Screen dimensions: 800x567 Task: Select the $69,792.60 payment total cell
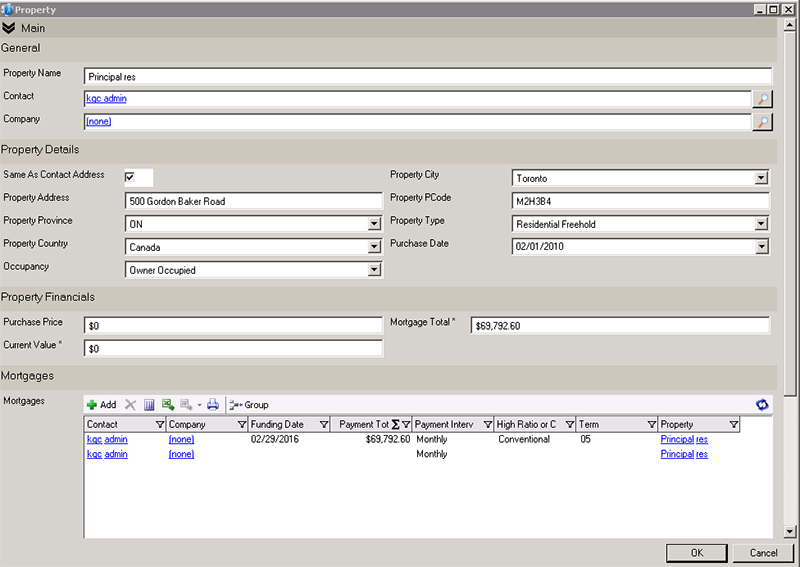coord(388,439)
